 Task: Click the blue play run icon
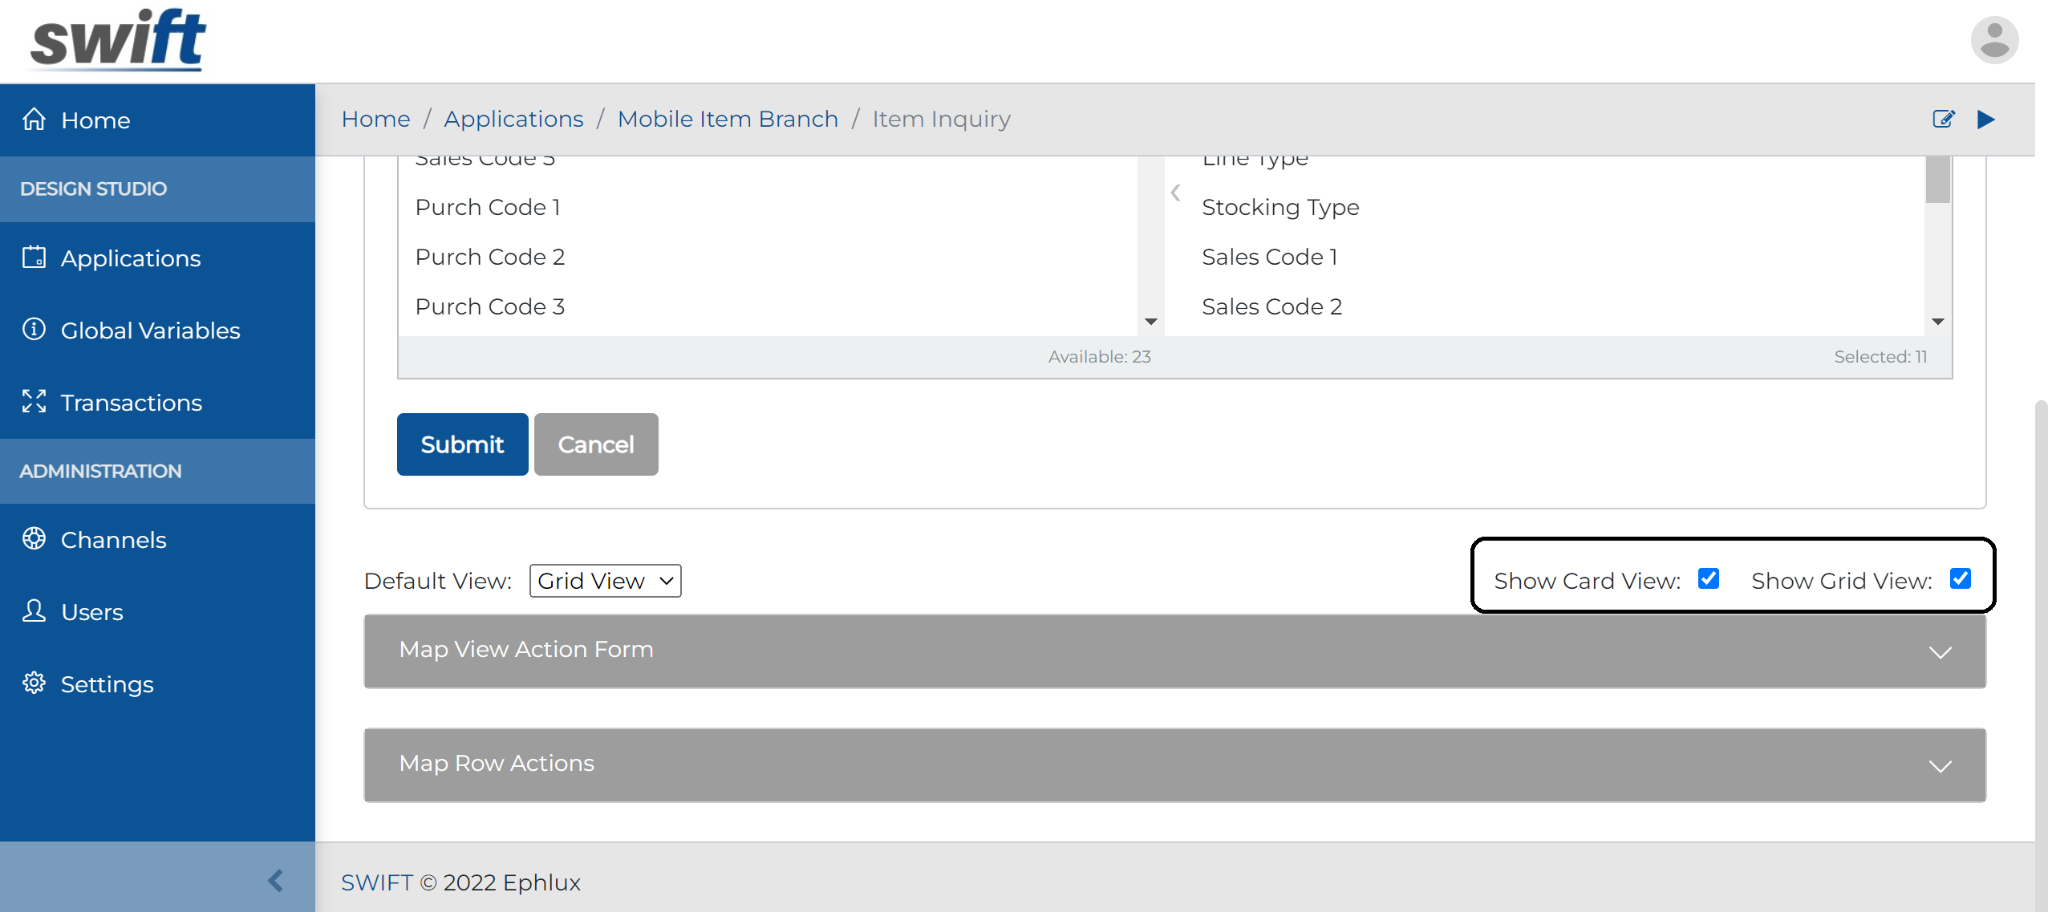(x=1986, y=119)
